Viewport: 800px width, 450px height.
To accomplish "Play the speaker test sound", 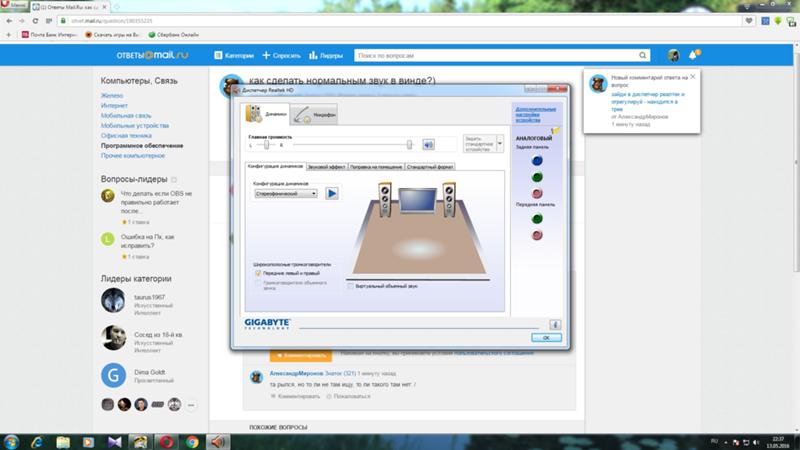I will tap(332, 193).
